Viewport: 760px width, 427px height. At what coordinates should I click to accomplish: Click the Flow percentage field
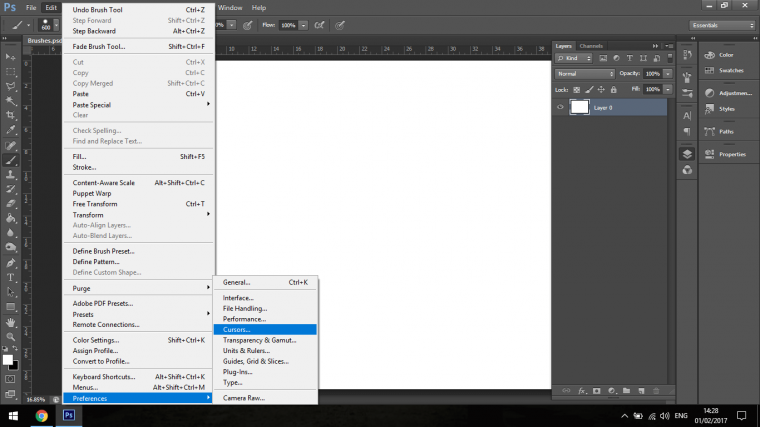(288, 25)
